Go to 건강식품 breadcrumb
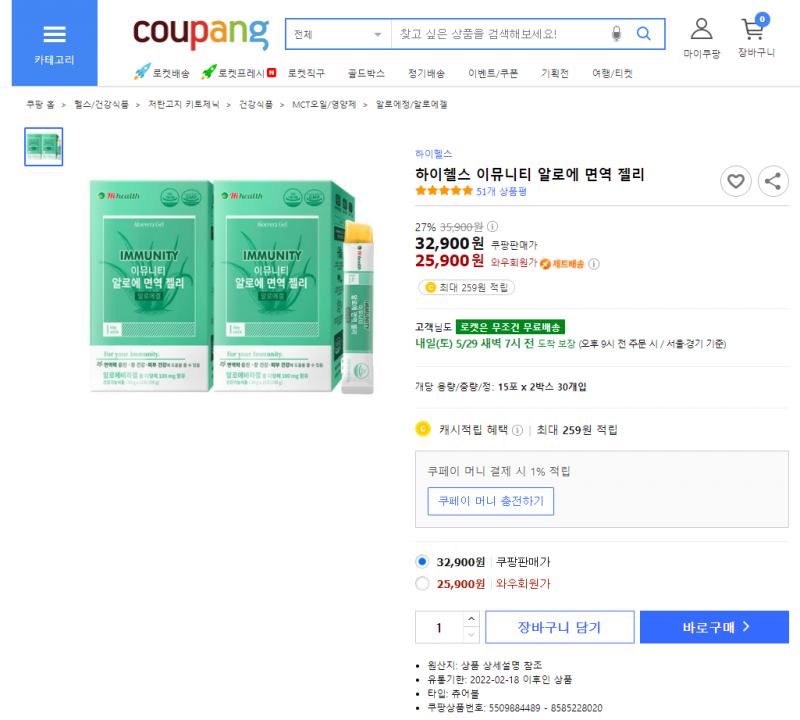This screenshot has height=720, width=800. pos(256,105)
